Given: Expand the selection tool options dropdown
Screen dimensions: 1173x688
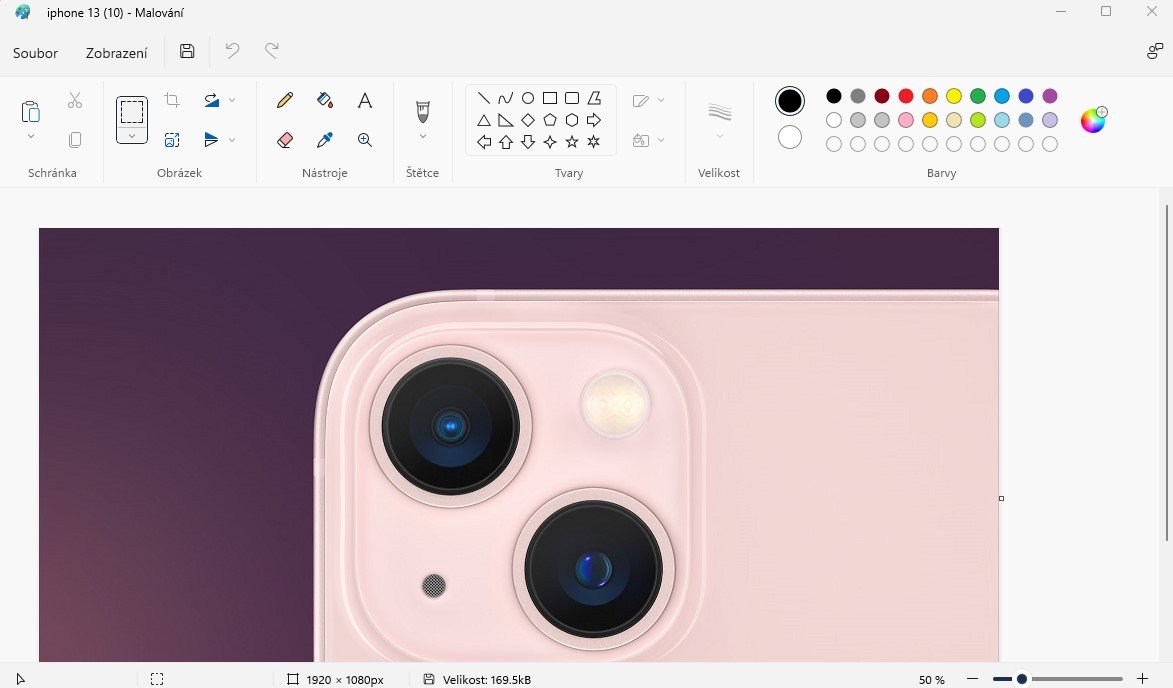Looking at the screenshot, I should point(132,135).
